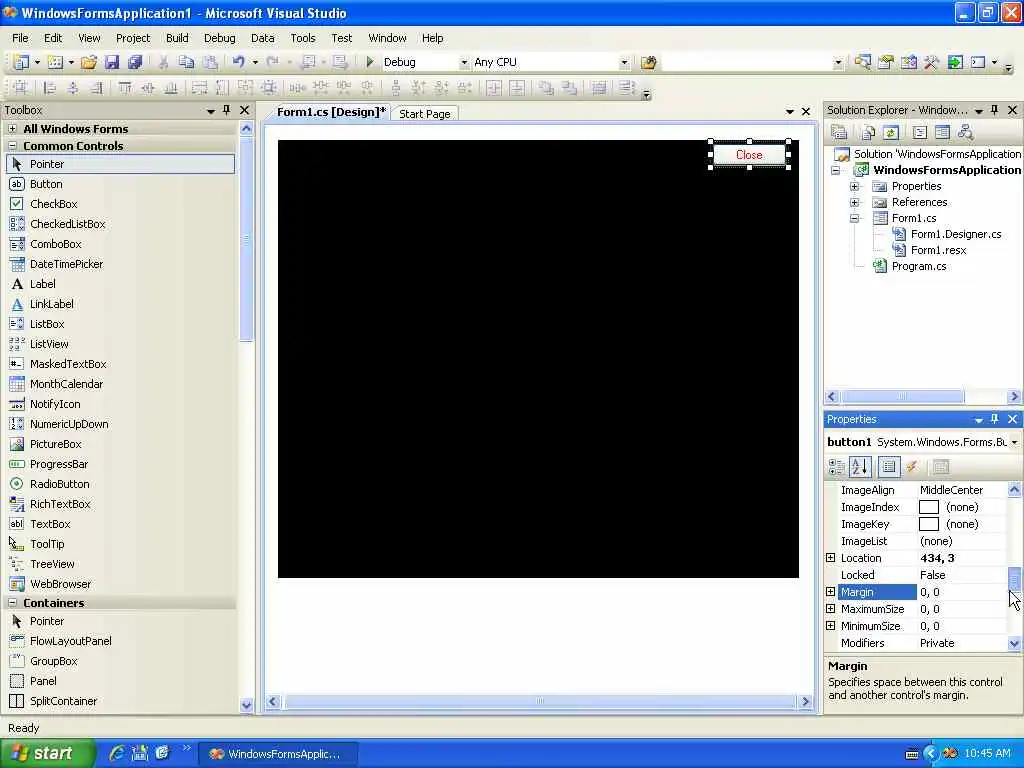The height and width of the screenshot is (768, 1024).
Task: Open Solution Explorer via toolbar icon
Action: 863,62
